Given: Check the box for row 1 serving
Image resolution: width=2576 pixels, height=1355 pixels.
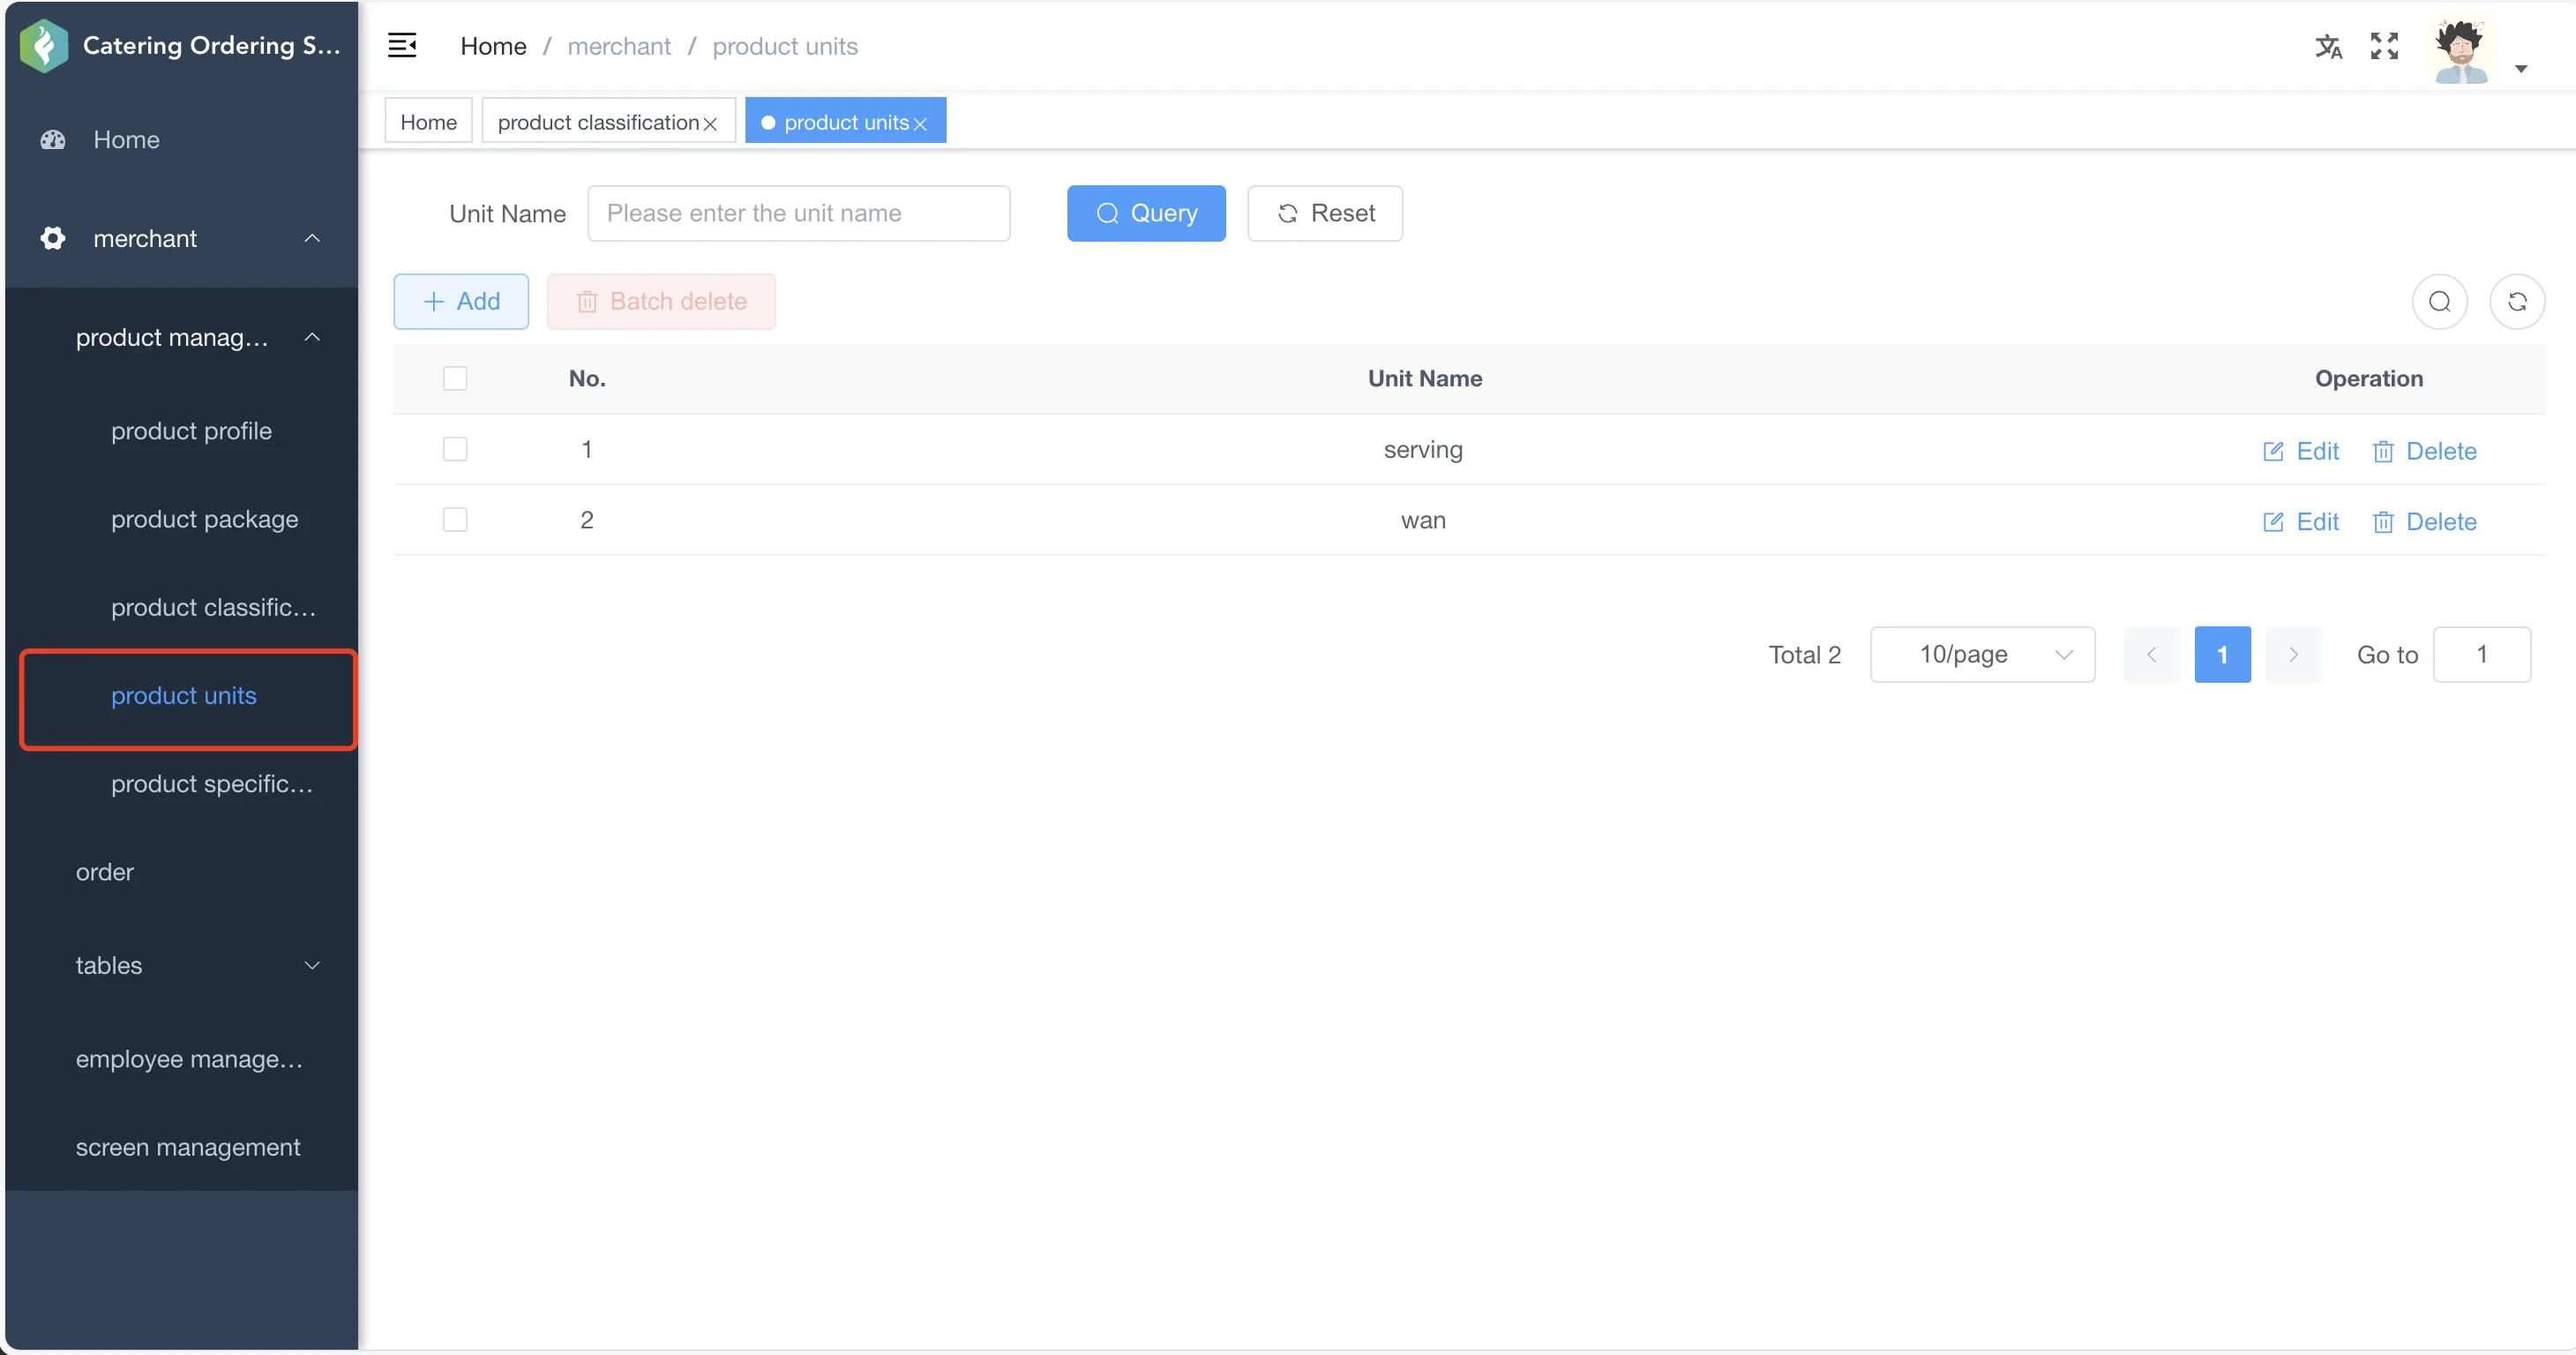Looking at the screenshot, I should click(455, 450).
